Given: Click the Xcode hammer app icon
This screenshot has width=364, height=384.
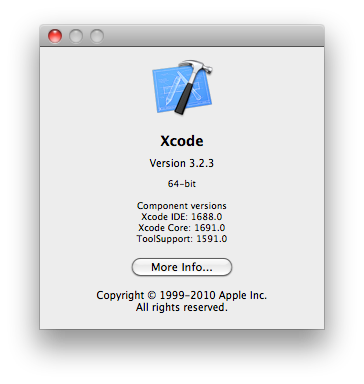Looking at the screenshot, I should click(x=182, y=87).
